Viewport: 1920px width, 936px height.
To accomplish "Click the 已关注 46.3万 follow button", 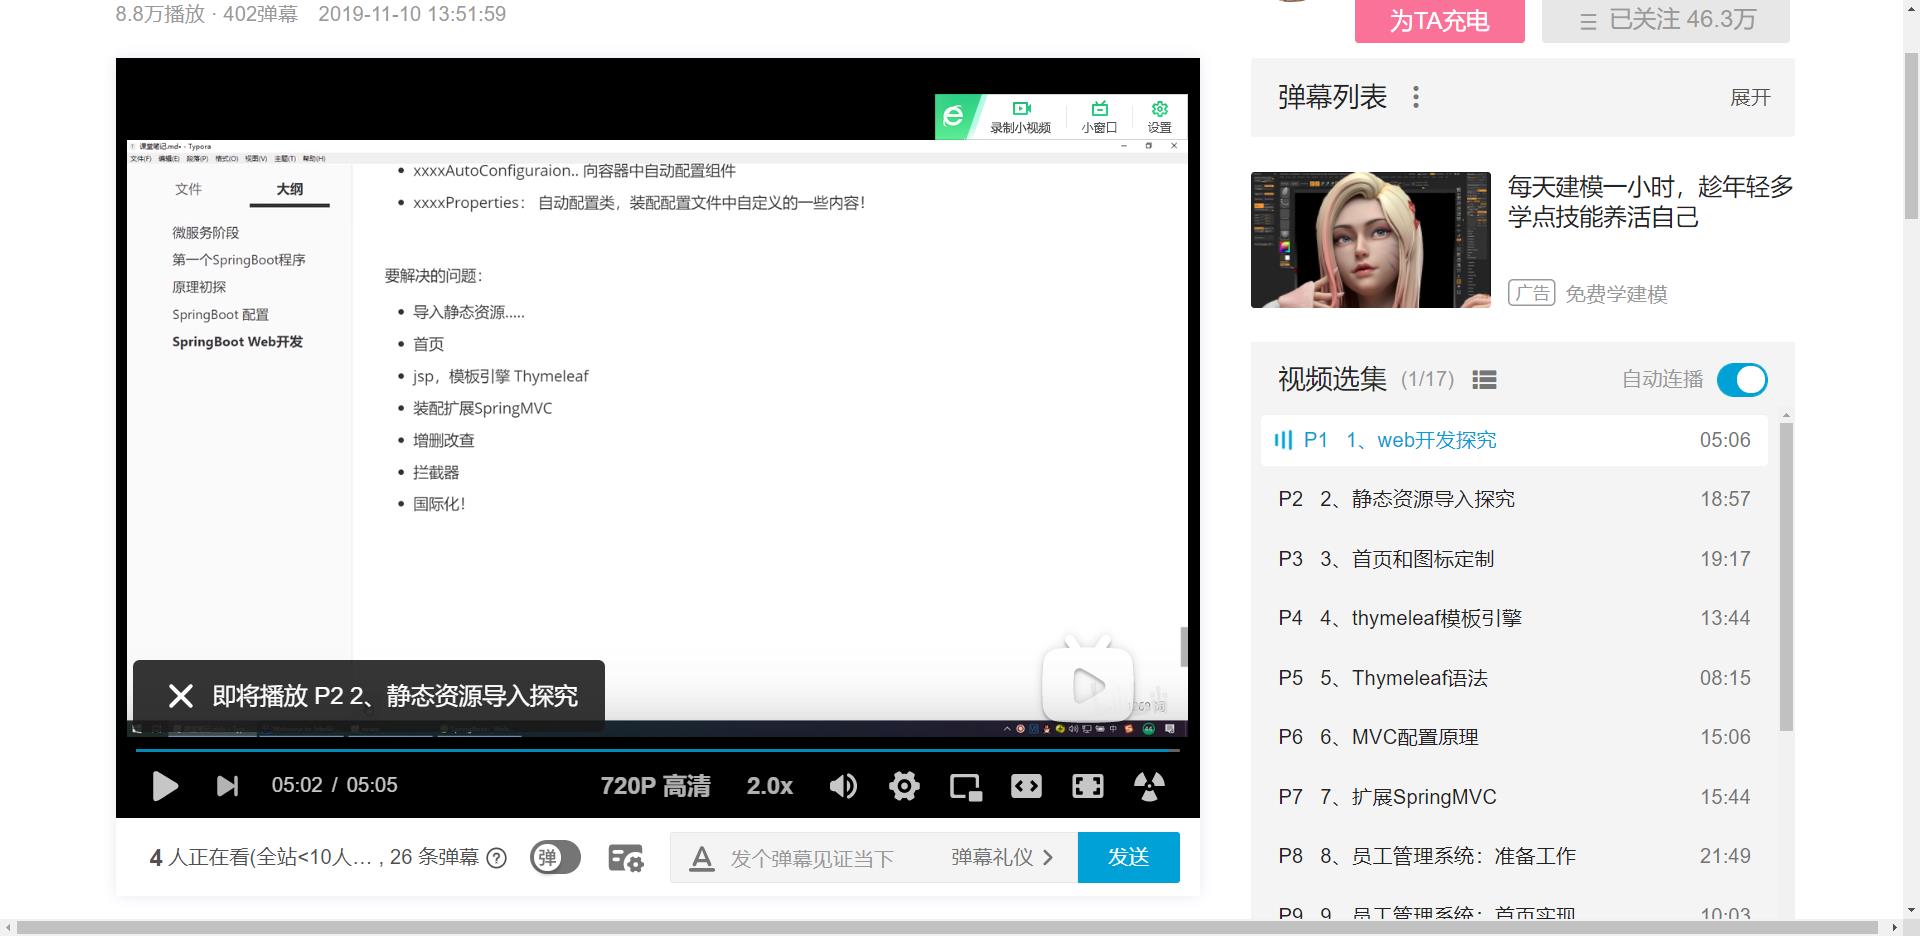I will (1666, 21).
